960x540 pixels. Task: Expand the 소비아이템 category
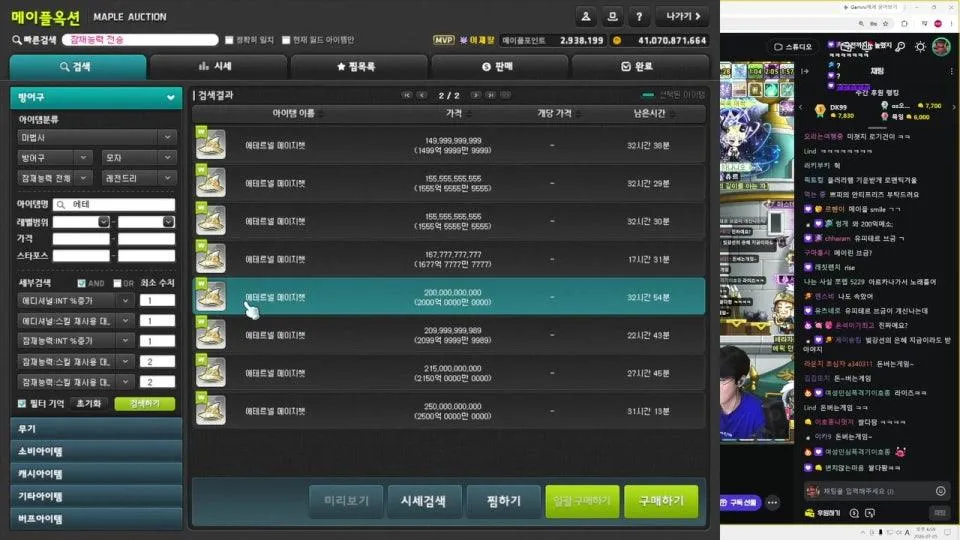click(x=96, y=451)
